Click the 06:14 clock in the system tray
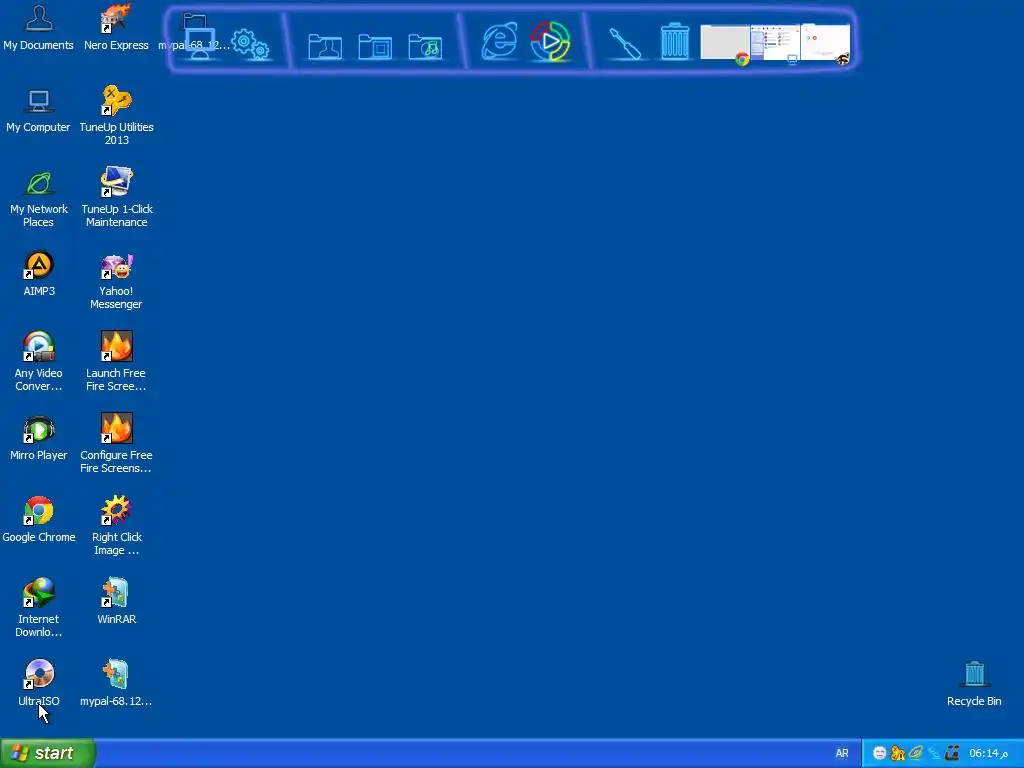This screenshot has height=768, width=1024. click(989, 753)
